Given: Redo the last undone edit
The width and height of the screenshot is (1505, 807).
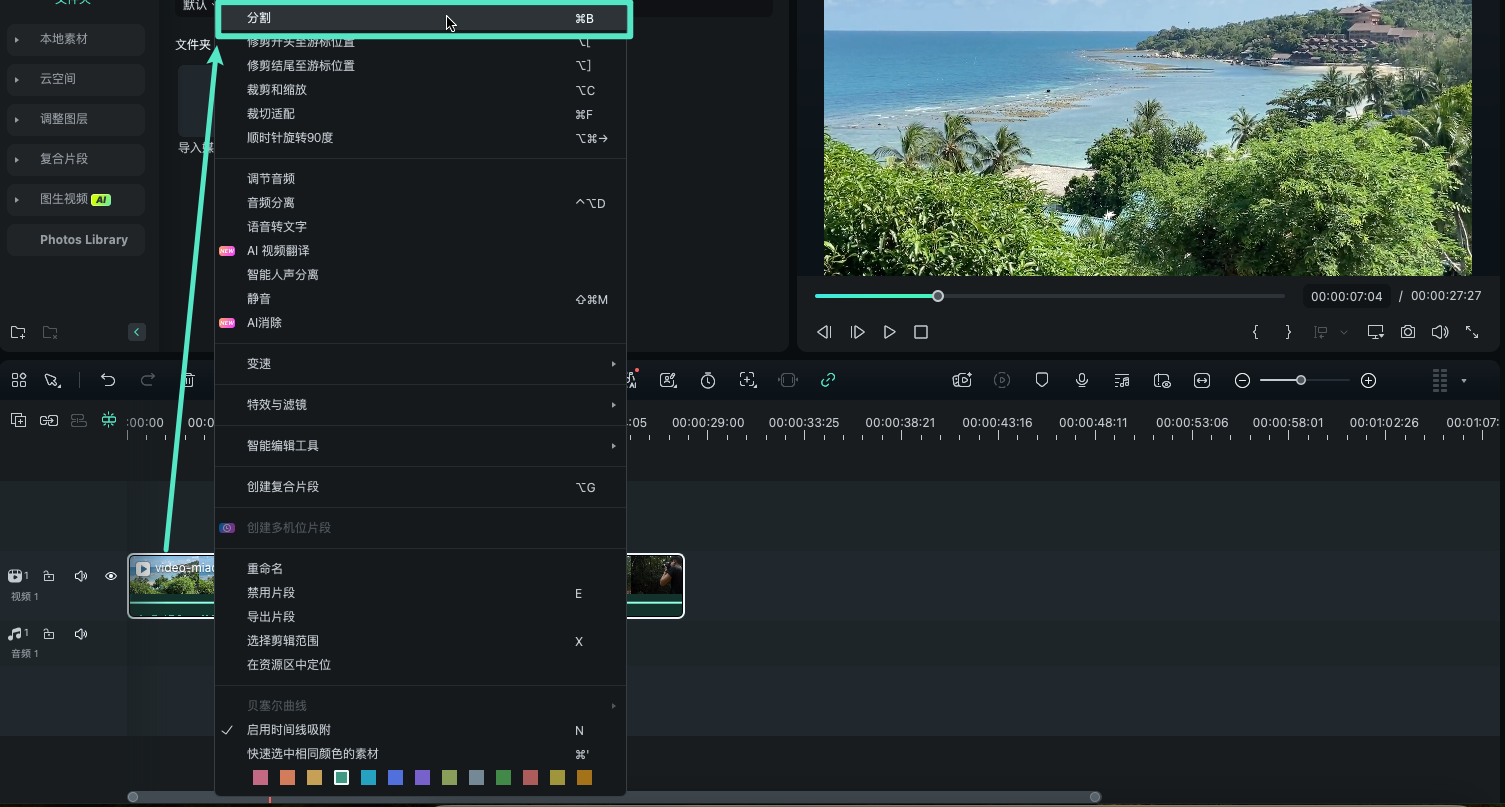Looking at the screenshot, I should pos(148,380).
